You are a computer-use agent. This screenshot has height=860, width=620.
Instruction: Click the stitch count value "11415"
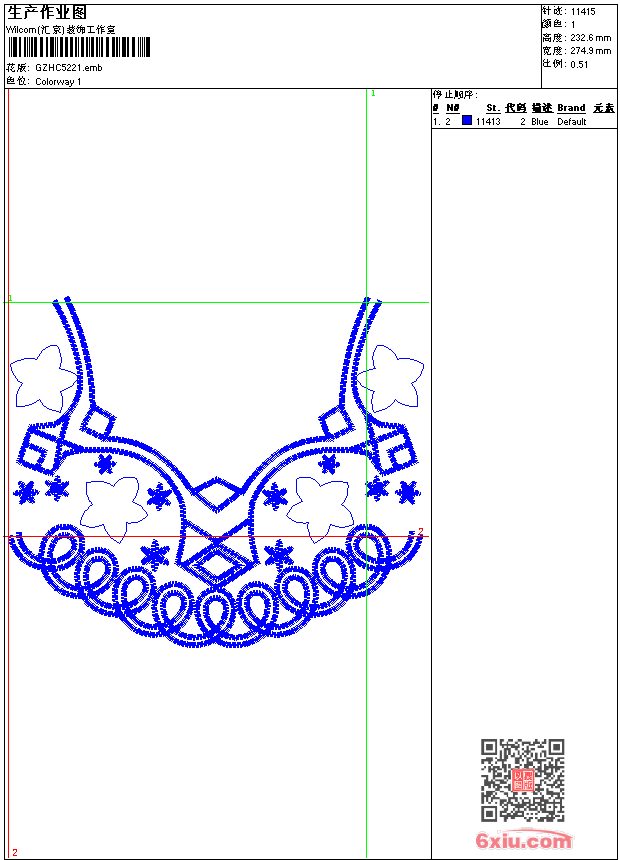click(583, 12)
